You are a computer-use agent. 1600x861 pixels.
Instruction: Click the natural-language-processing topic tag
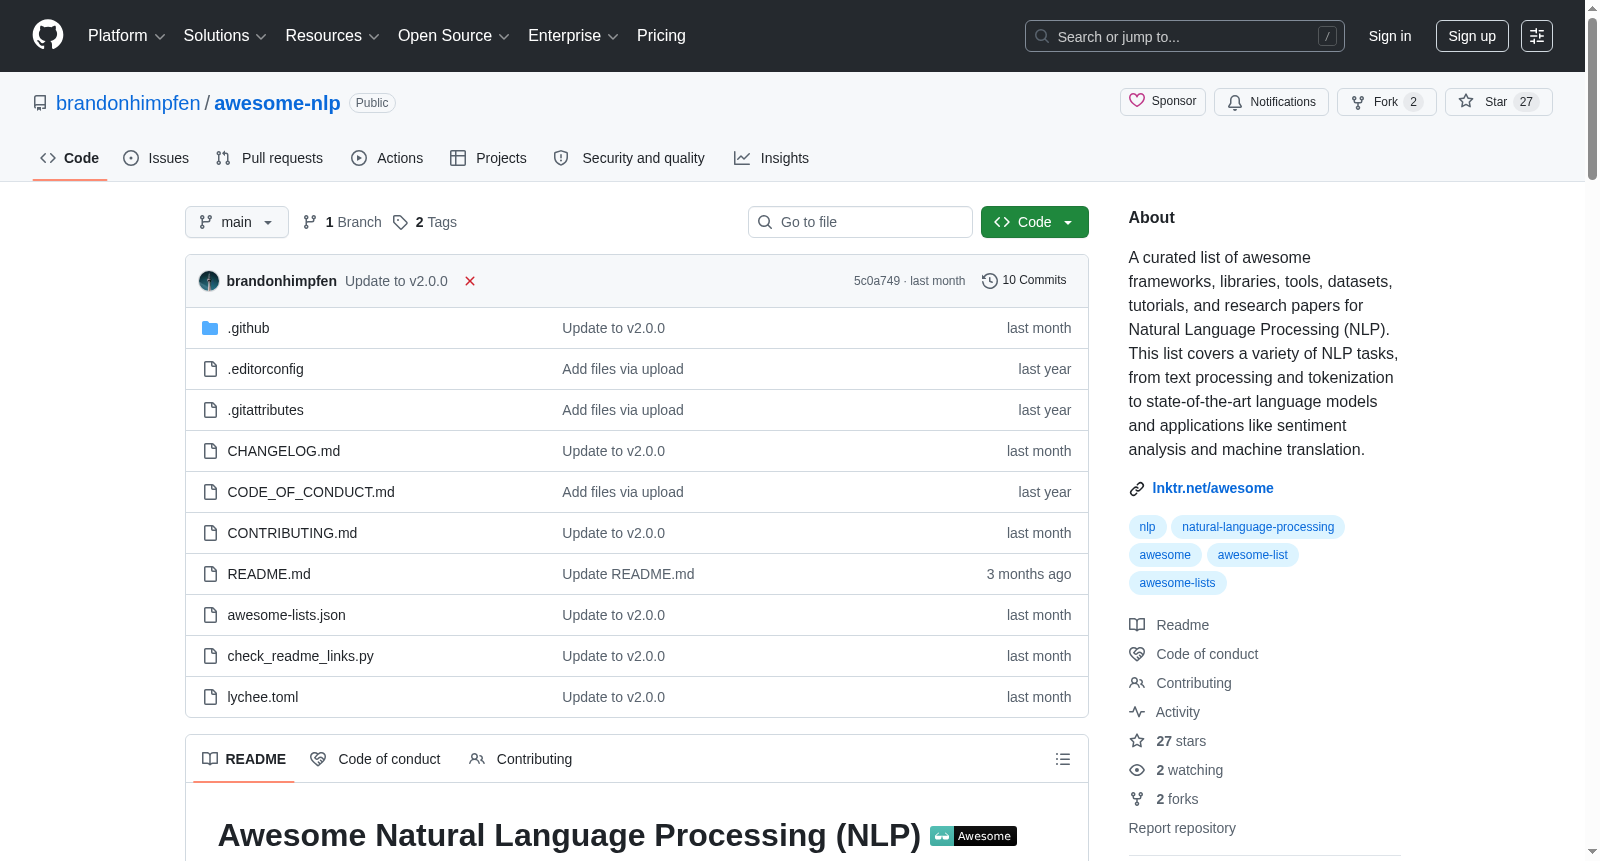[1258, 527]
